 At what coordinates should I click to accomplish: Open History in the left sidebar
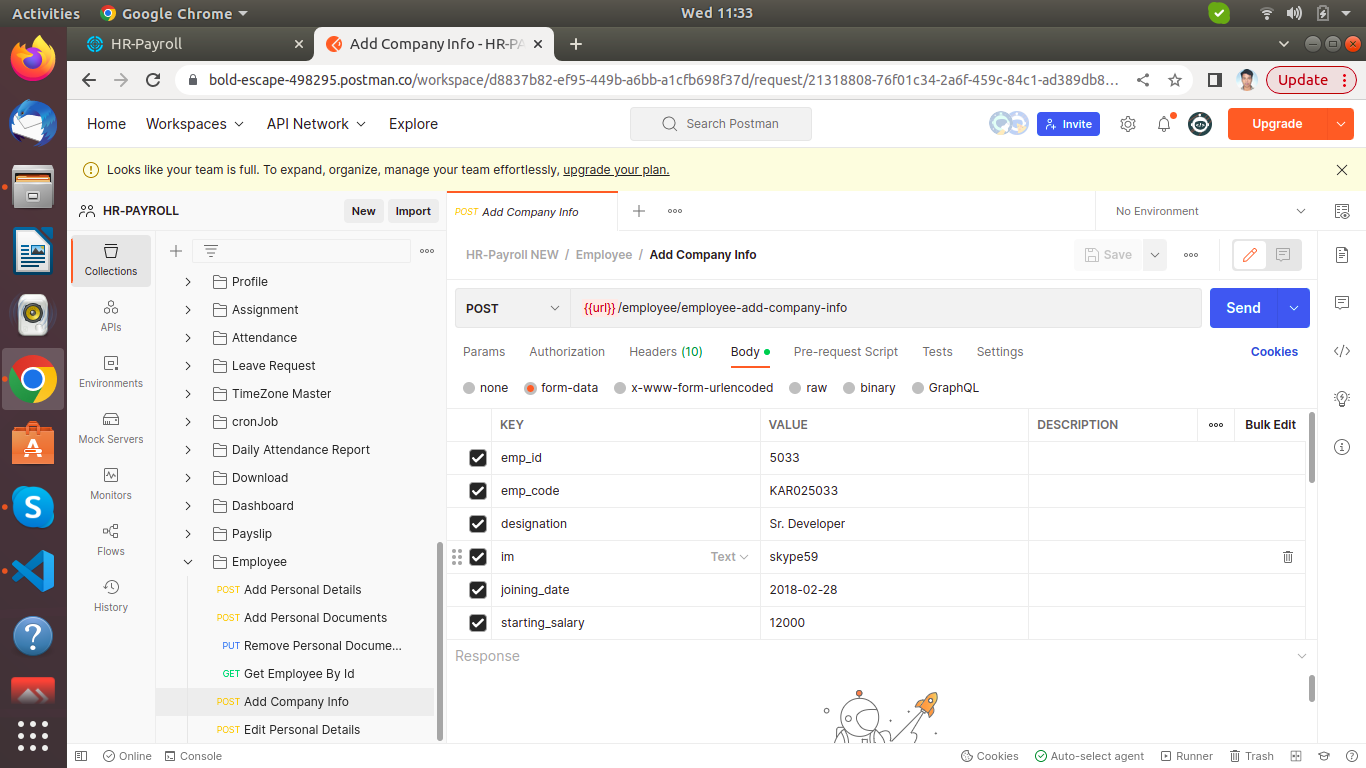pos(110,596)
